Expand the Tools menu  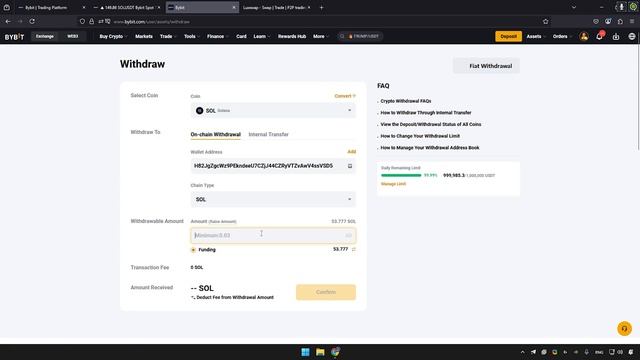point(192,36)
